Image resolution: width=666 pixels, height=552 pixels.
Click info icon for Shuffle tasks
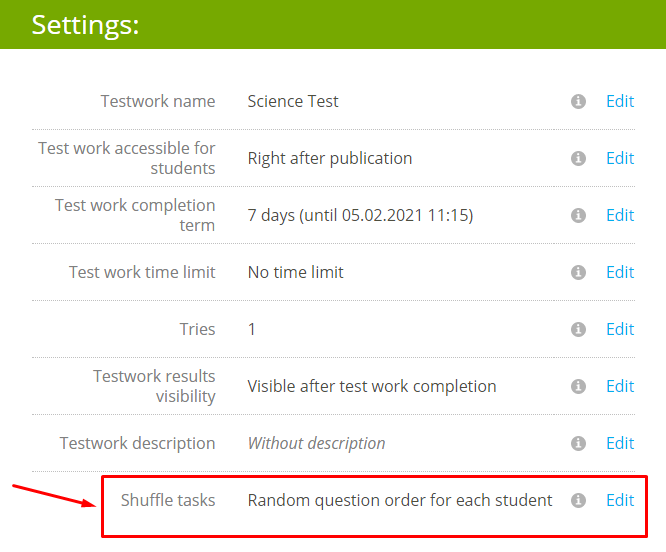pyautogui.click(x=578, y=500)
